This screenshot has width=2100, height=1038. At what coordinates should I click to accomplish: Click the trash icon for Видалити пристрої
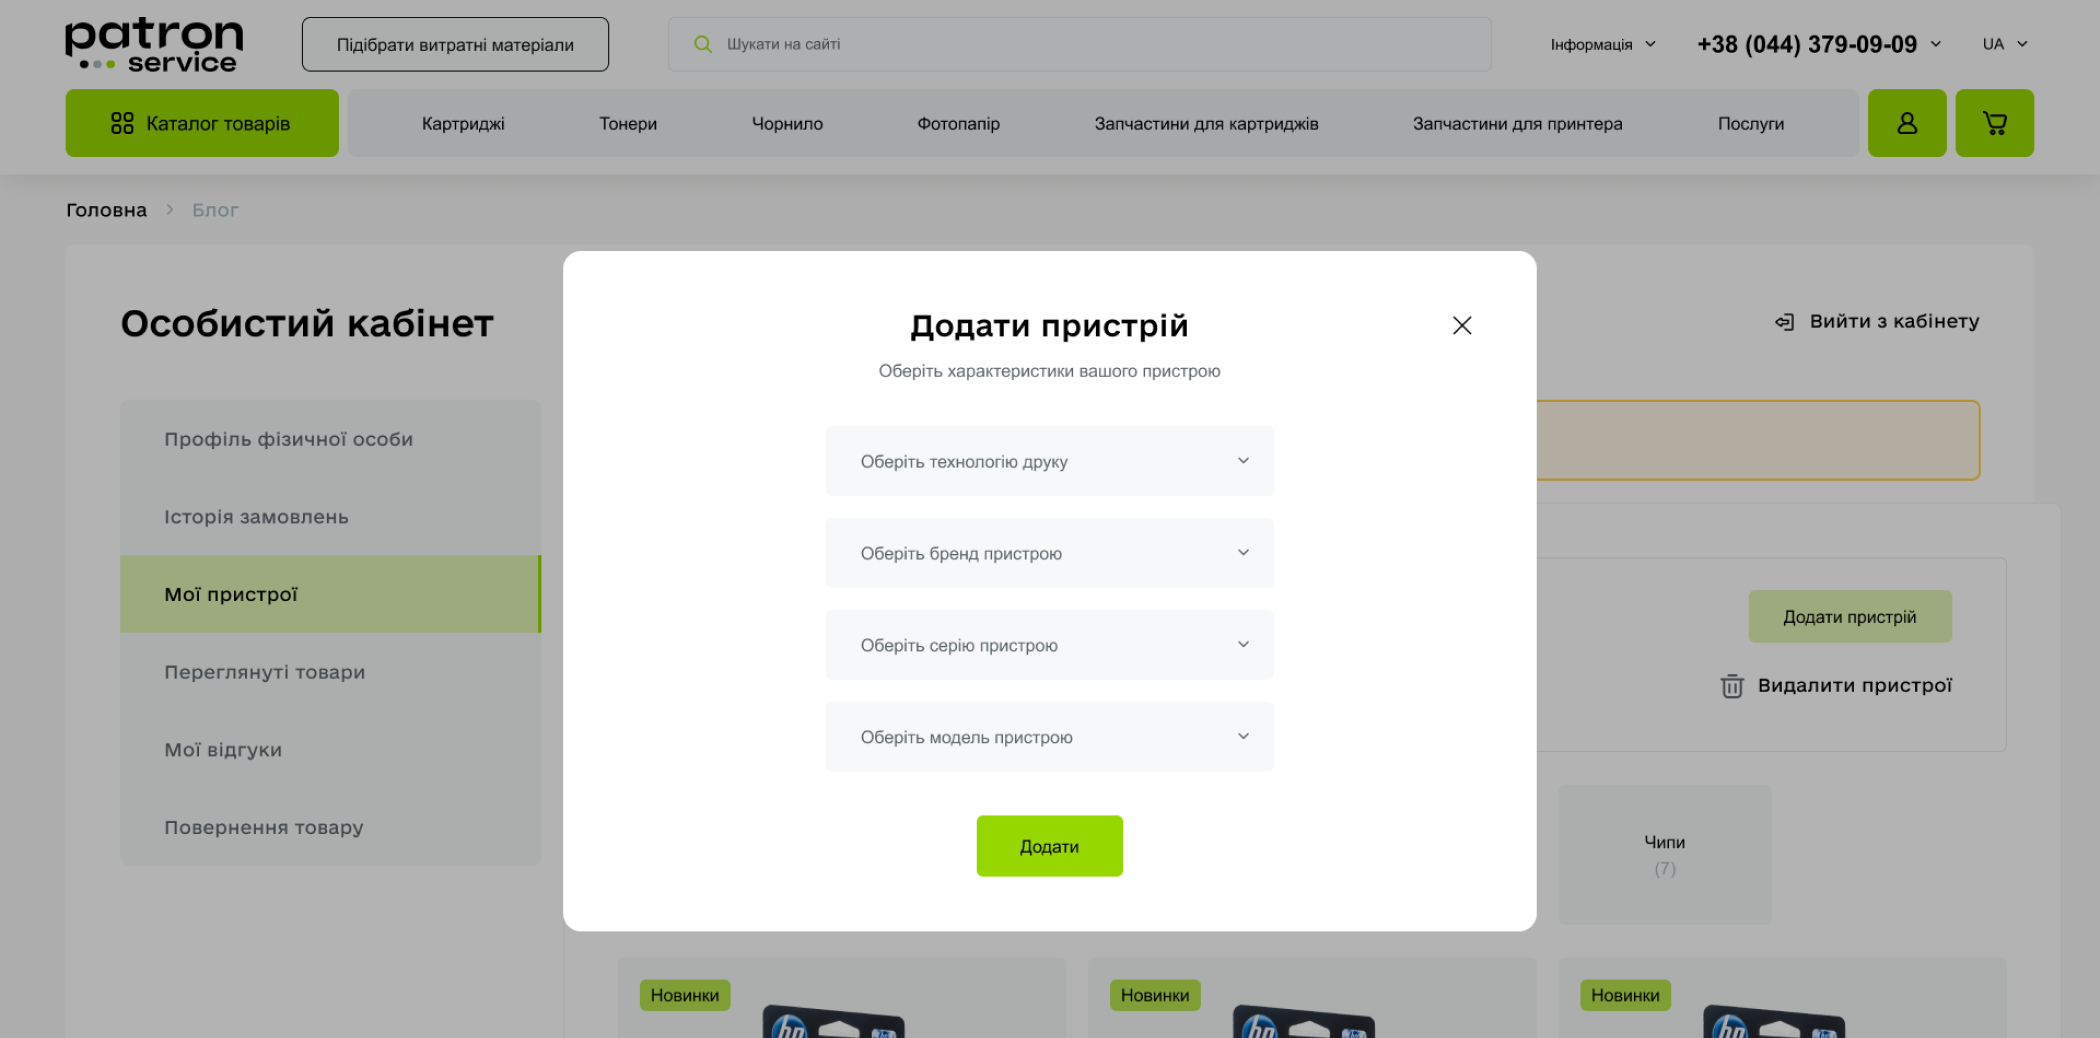coord(1732,686)
